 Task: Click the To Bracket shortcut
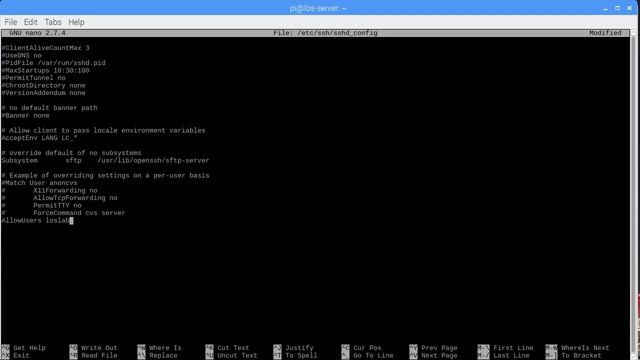pyautogui.click(x=574, y=356)
